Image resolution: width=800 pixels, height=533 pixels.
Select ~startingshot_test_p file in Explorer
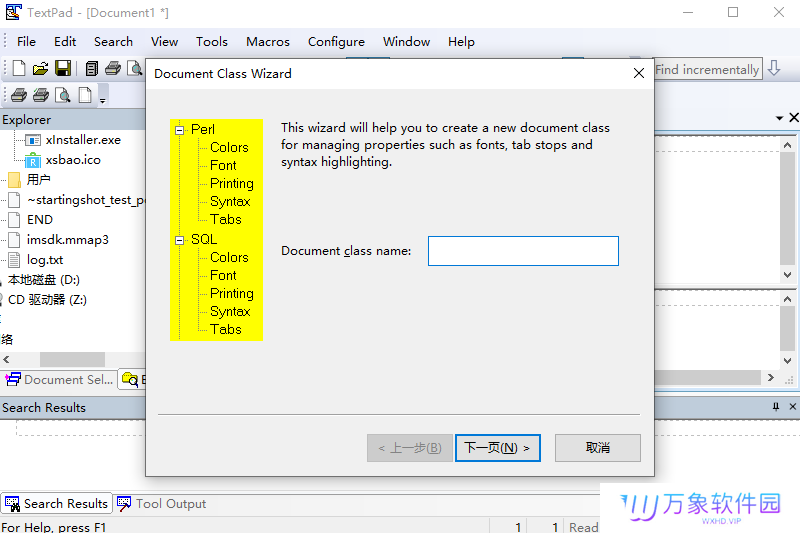(x=86, y=199)
